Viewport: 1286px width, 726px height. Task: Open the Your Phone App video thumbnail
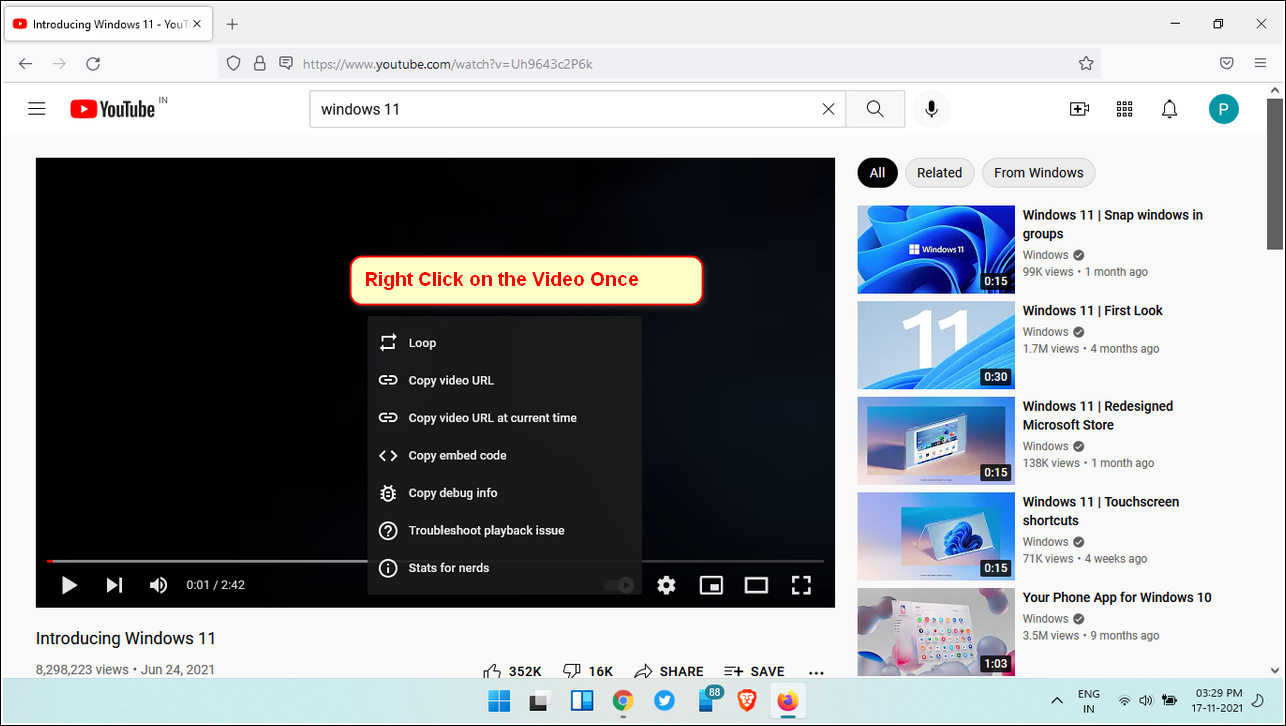[x=936, y=632]
